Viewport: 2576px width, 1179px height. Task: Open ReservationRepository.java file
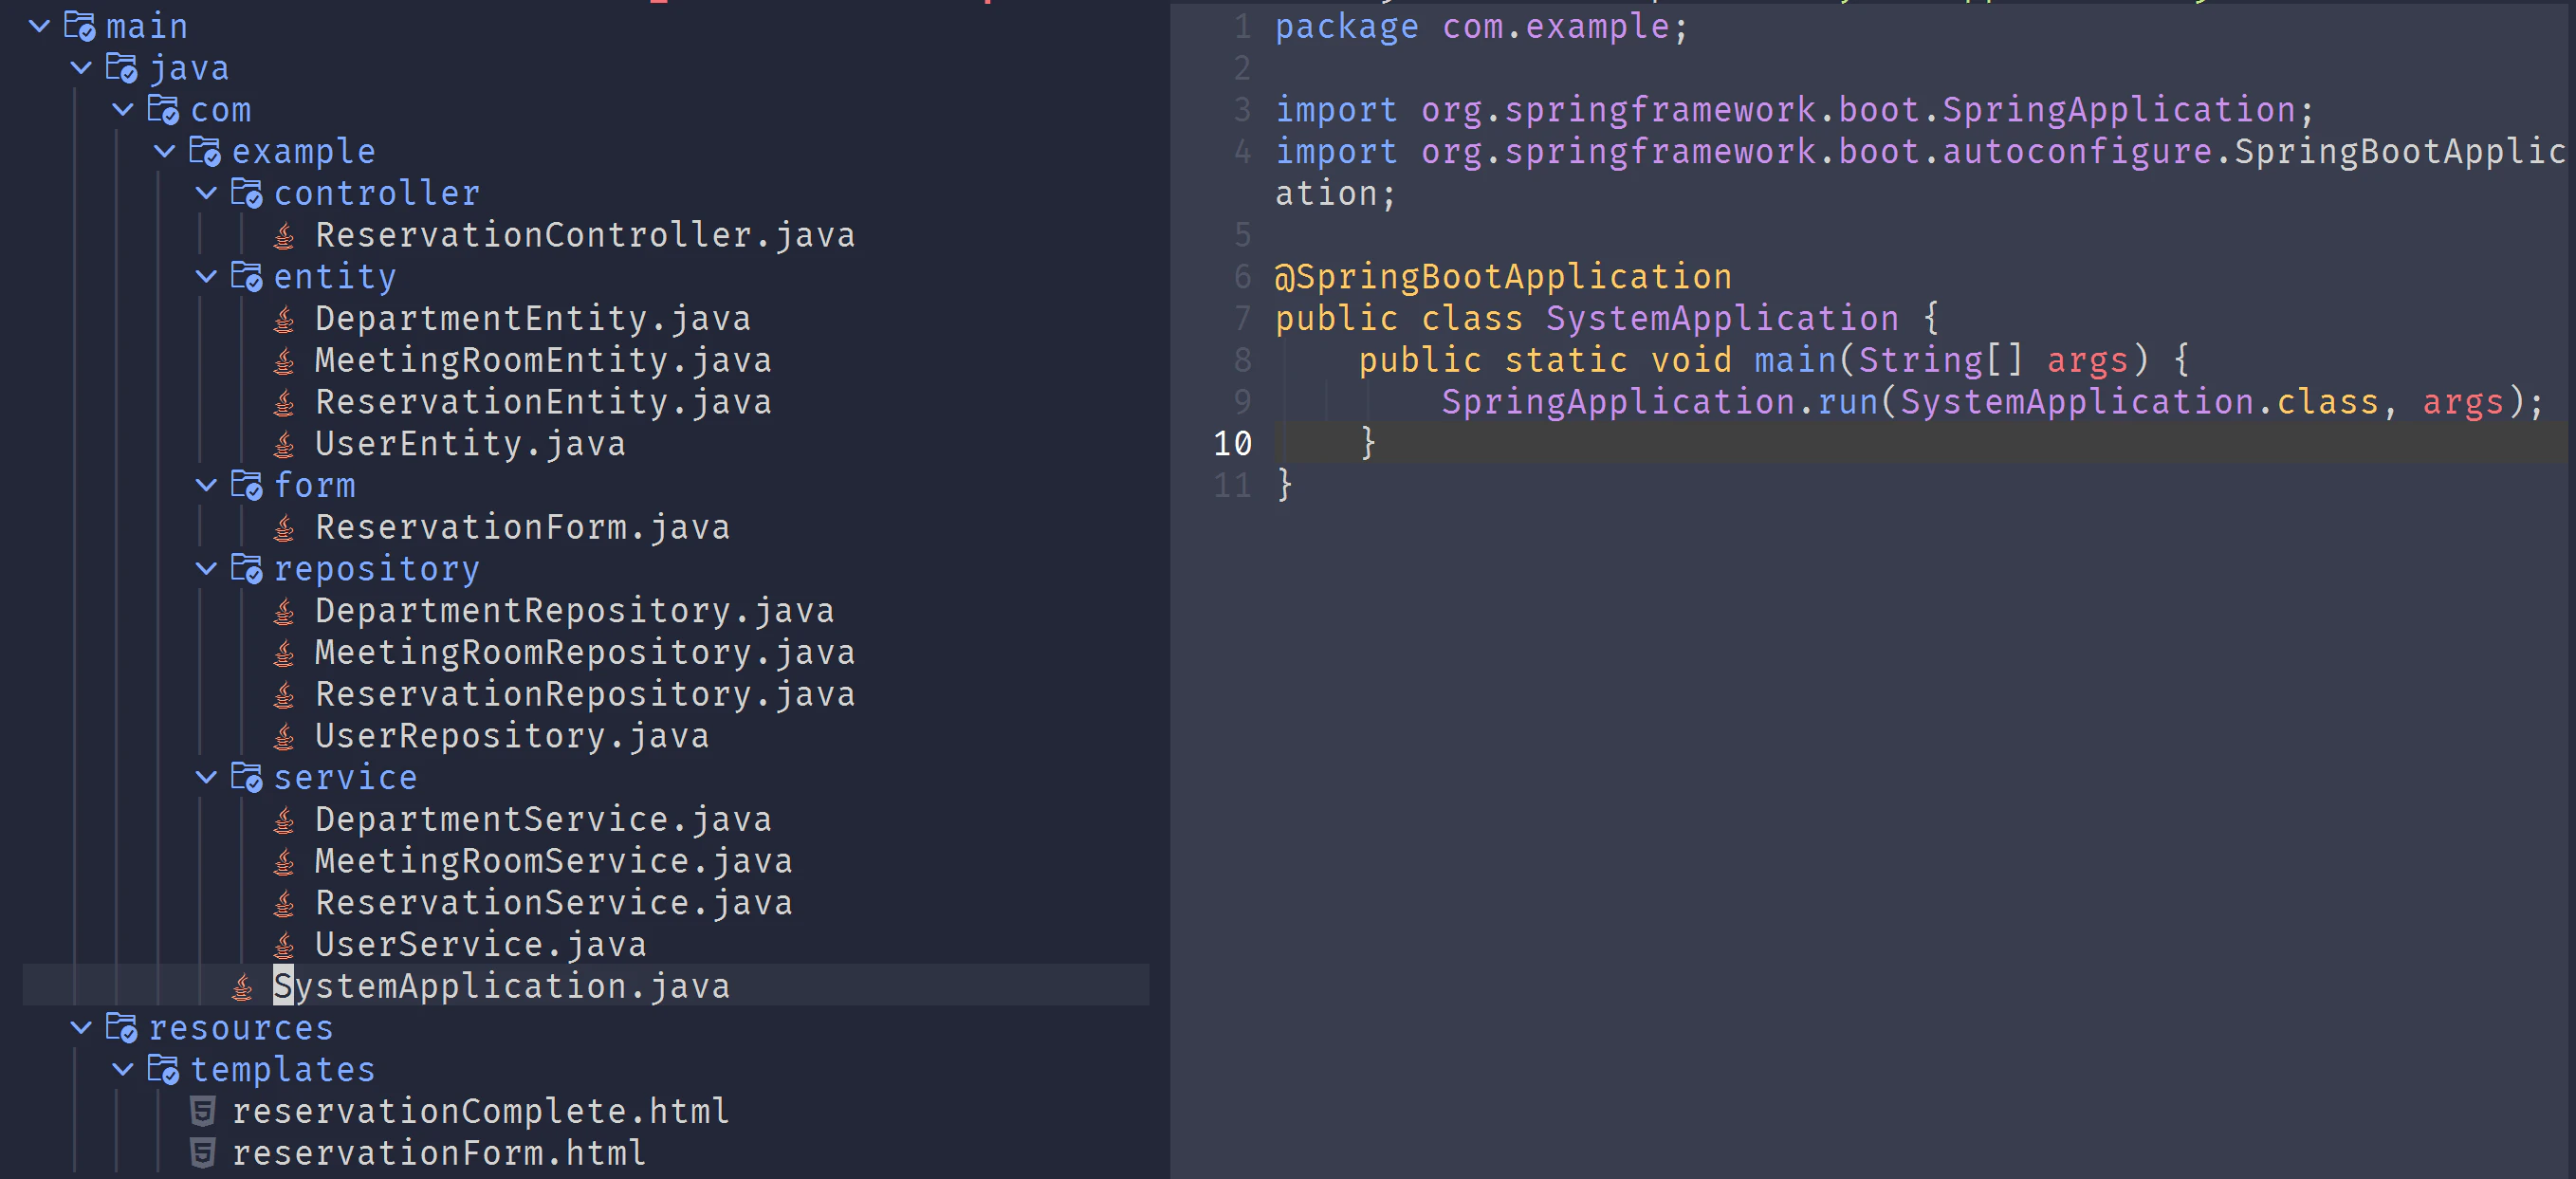(585, 694)
